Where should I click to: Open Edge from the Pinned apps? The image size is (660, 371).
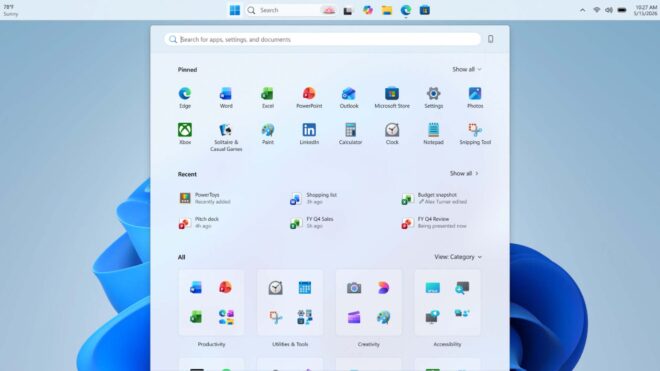[185, 98]
